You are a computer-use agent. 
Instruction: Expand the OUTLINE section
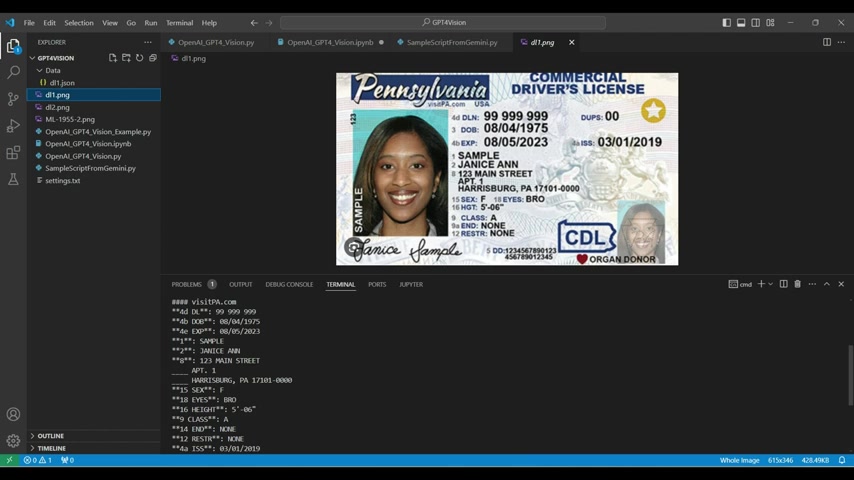click(x=50, y=436)
